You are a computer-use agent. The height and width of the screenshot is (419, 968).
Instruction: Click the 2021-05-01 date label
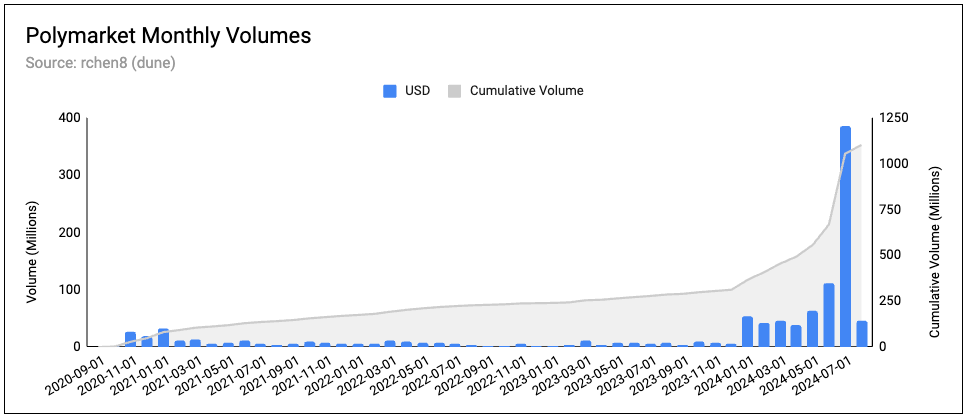204,373
